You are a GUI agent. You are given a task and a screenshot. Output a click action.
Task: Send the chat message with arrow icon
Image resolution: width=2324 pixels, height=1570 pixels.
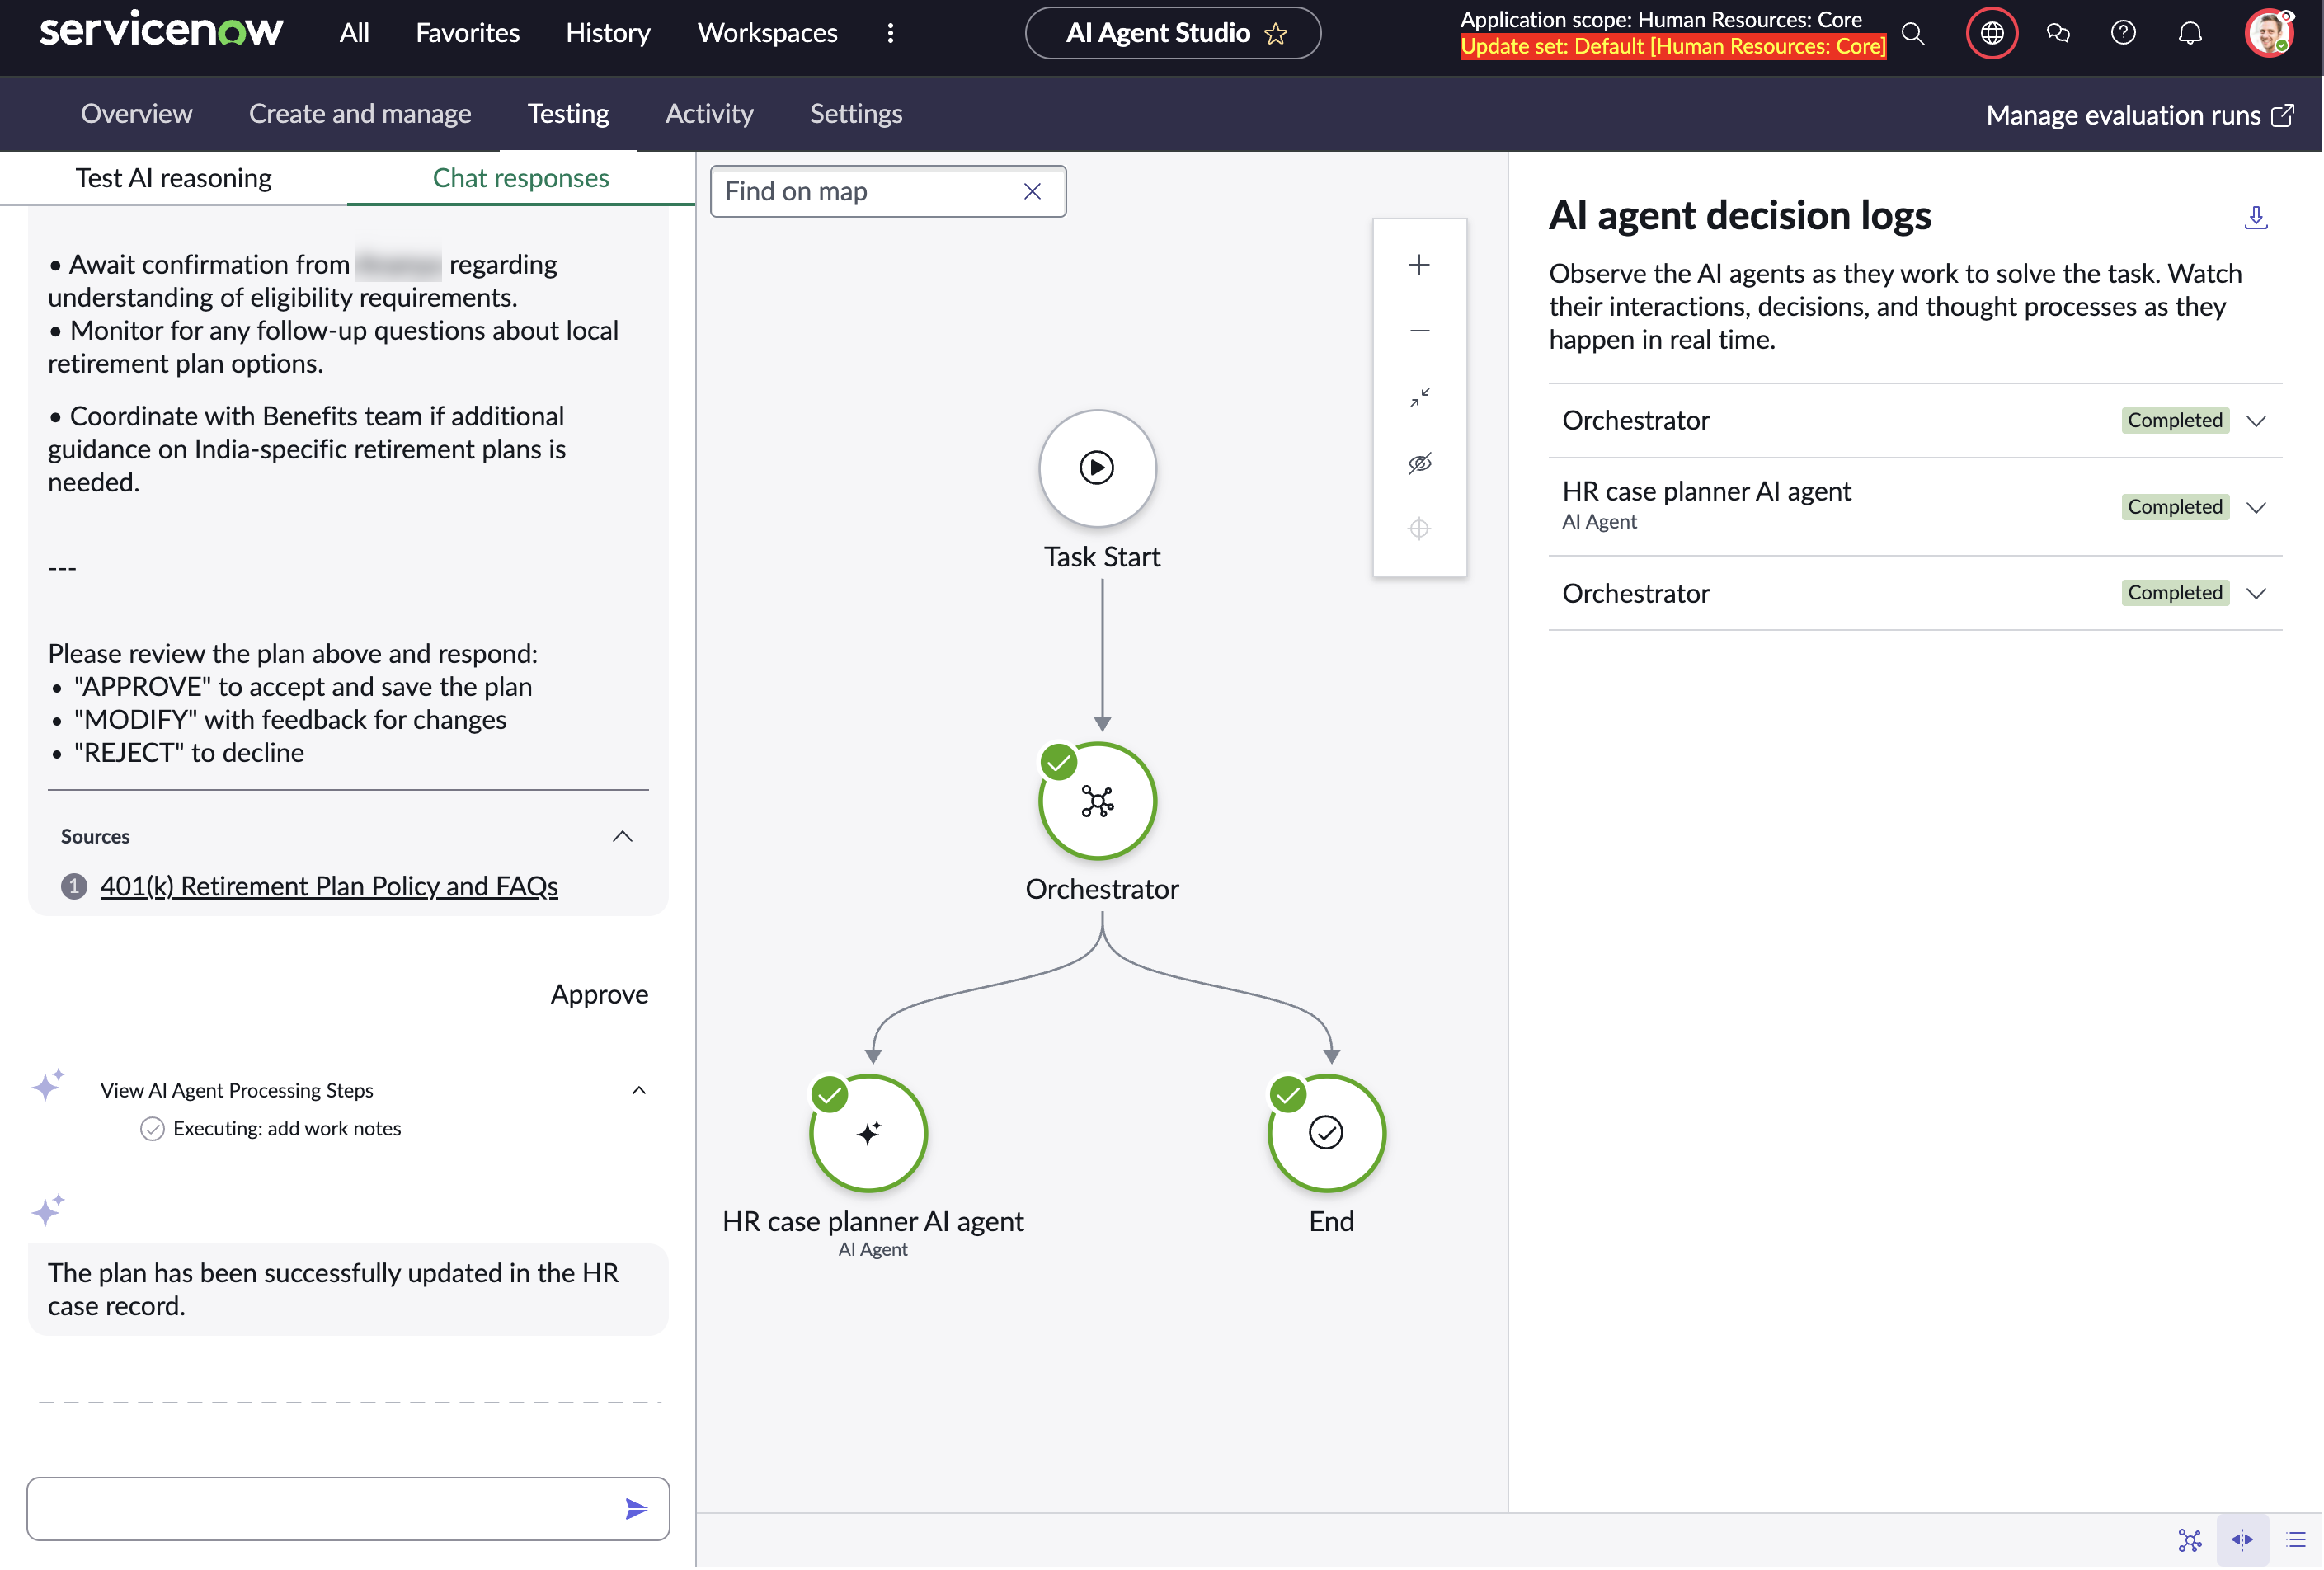(636, 1508)
